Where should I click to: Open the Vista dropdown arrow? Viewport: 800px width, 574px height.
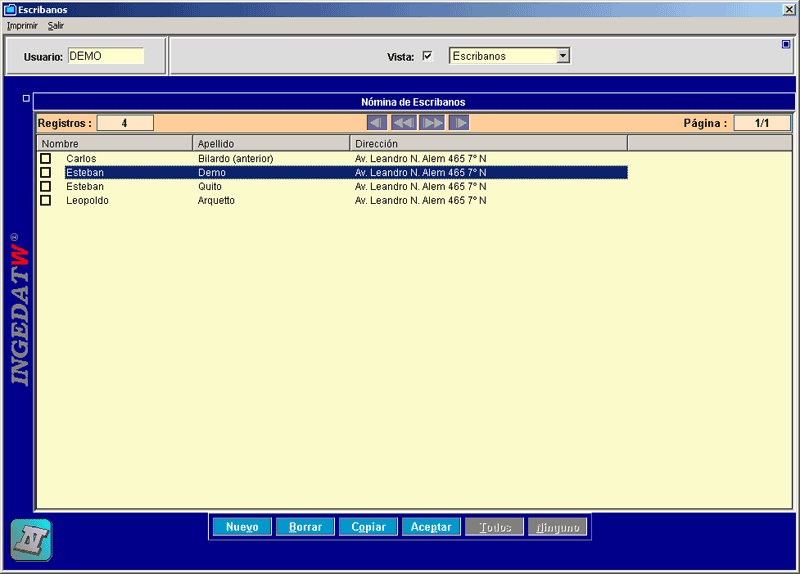(563, 56)
